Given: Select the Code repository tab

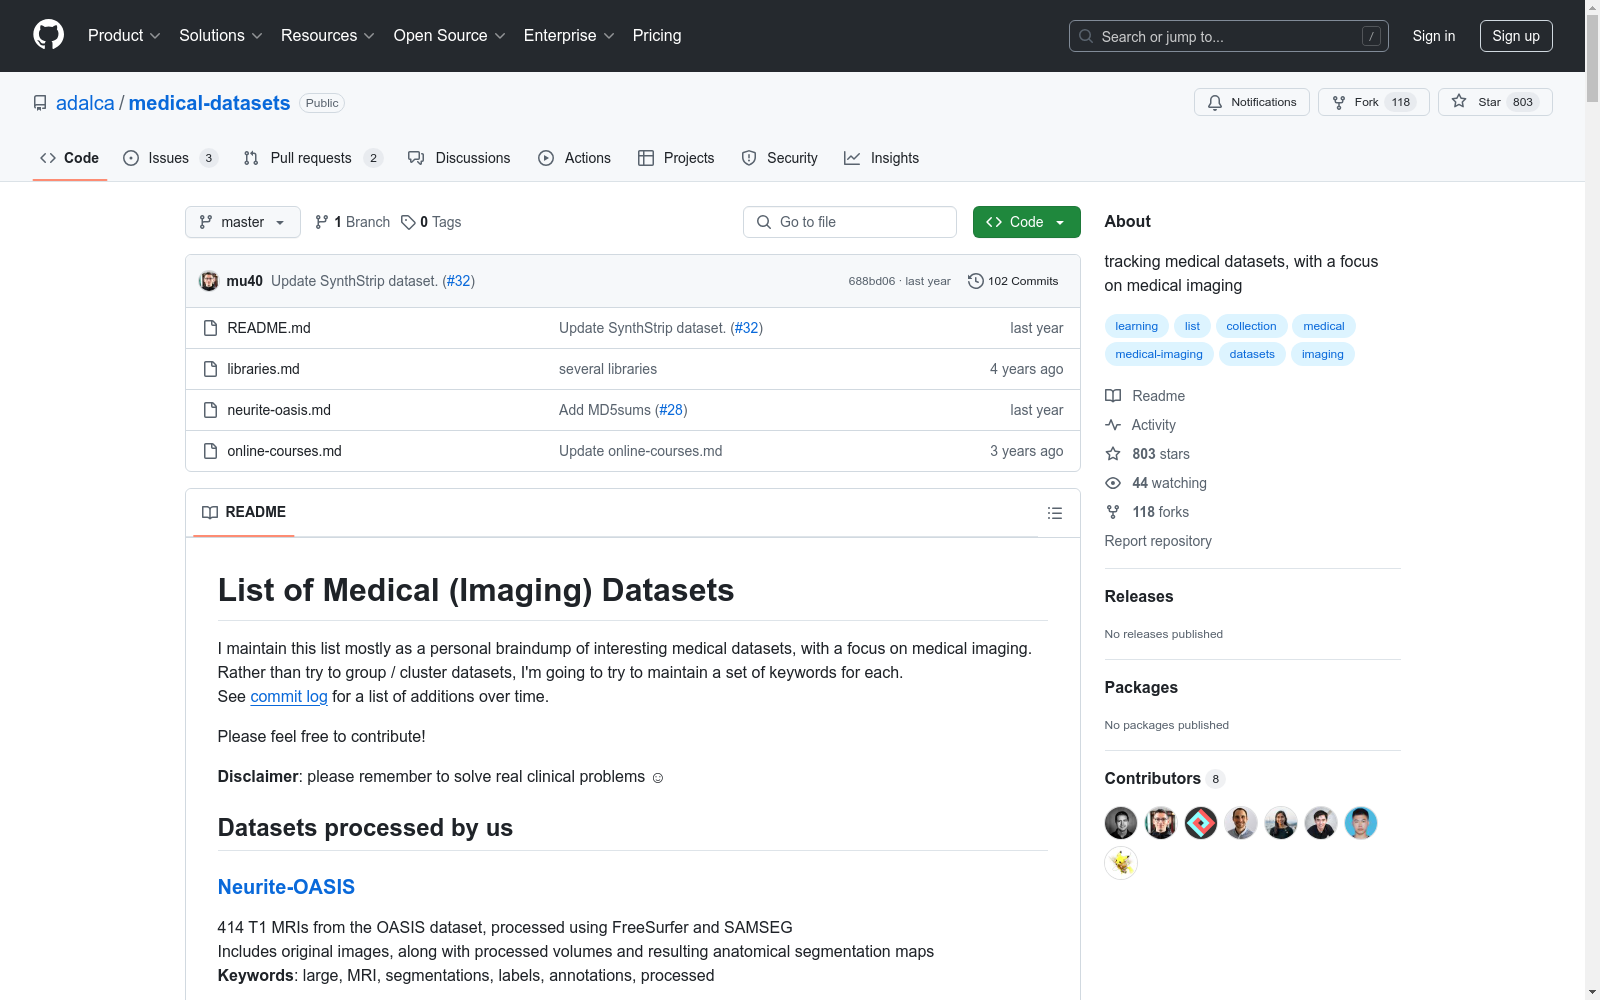Looking at the screenshot, I should (70, 158).
